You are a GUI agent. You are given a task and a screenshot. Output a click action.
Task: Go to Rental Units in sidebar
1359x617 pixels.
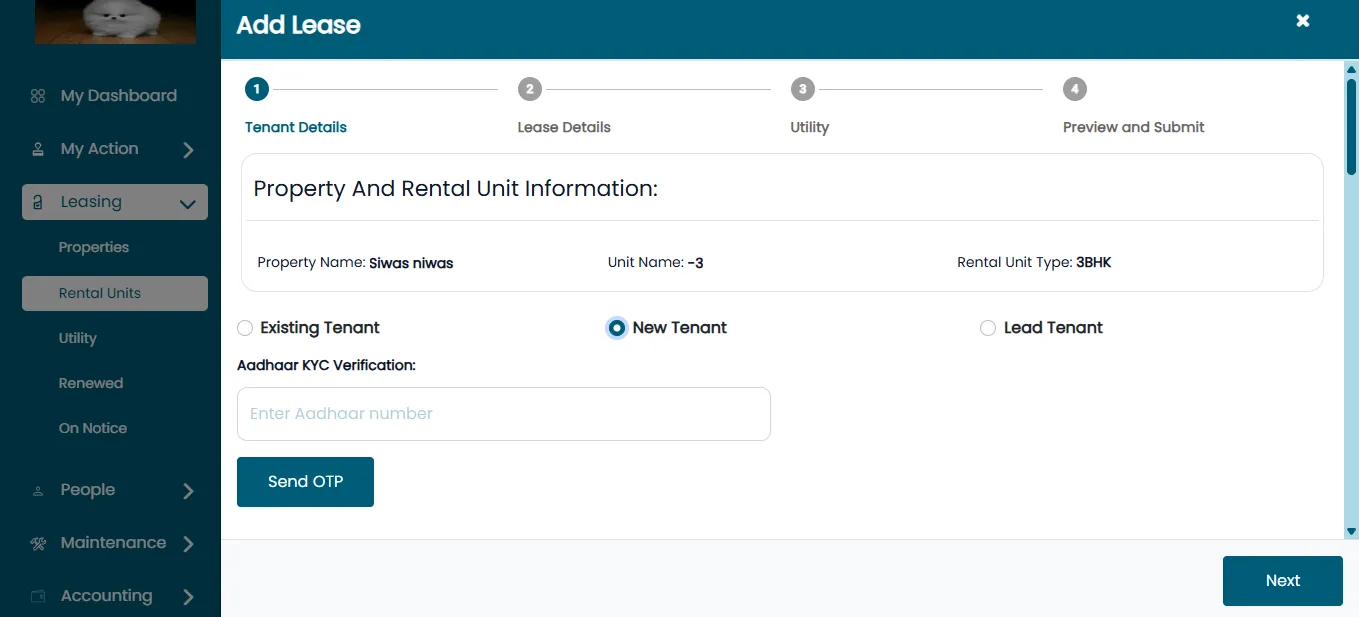pyautogui.click(x=115, y=293)
